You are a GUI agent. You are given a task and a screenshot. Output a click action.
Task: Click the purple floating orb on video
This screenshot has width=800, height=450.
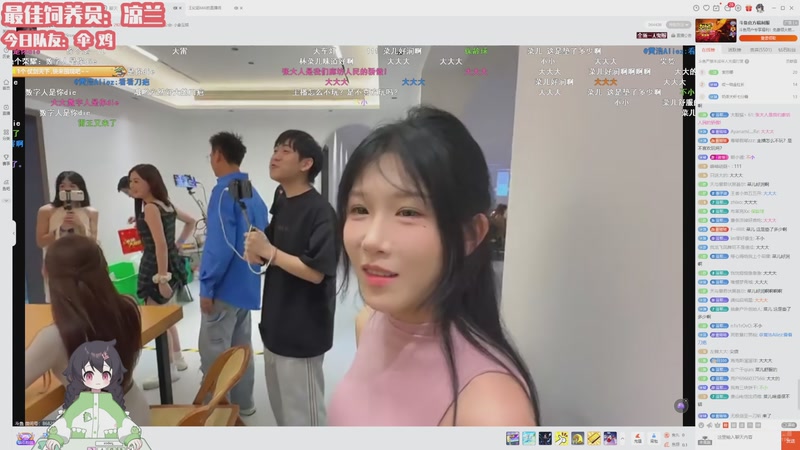(681, 406)
